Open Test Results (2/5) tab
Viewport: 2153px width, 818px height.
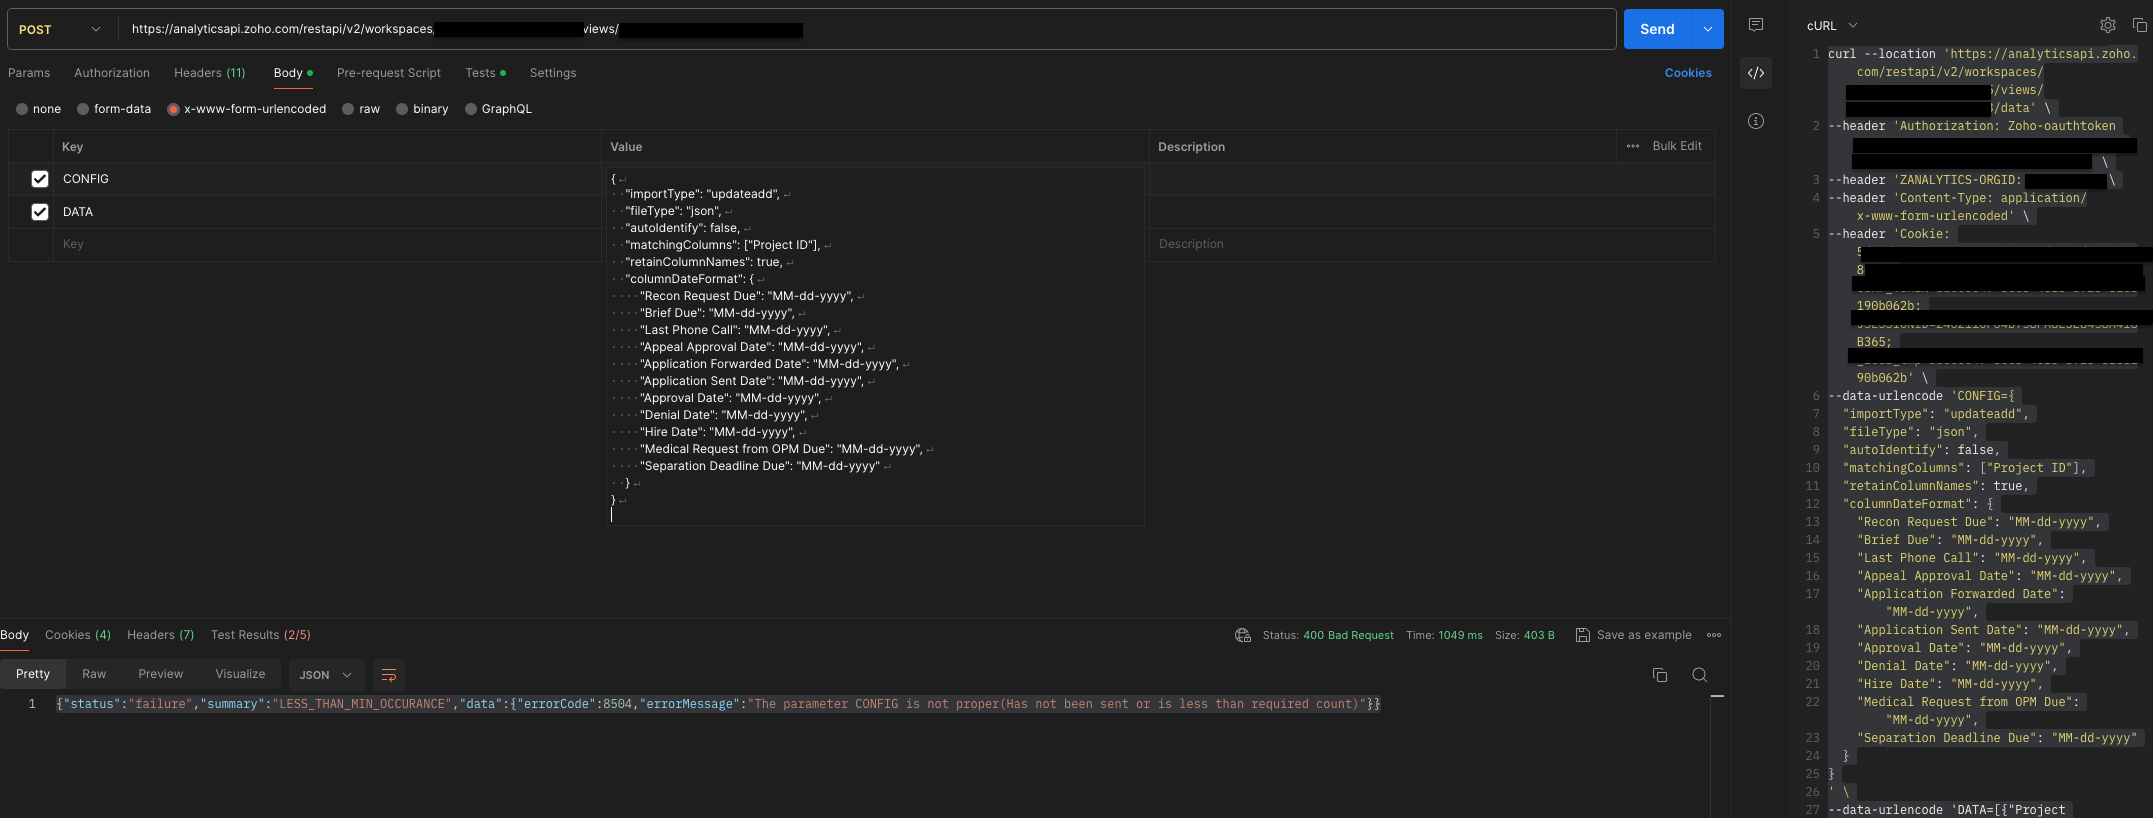pyautogui.click(x=261, y=635)
